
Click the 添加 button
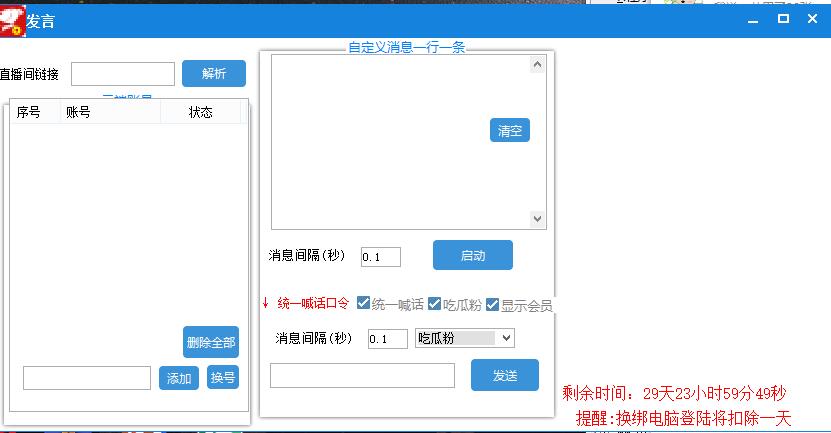click(x=179, y=378)
